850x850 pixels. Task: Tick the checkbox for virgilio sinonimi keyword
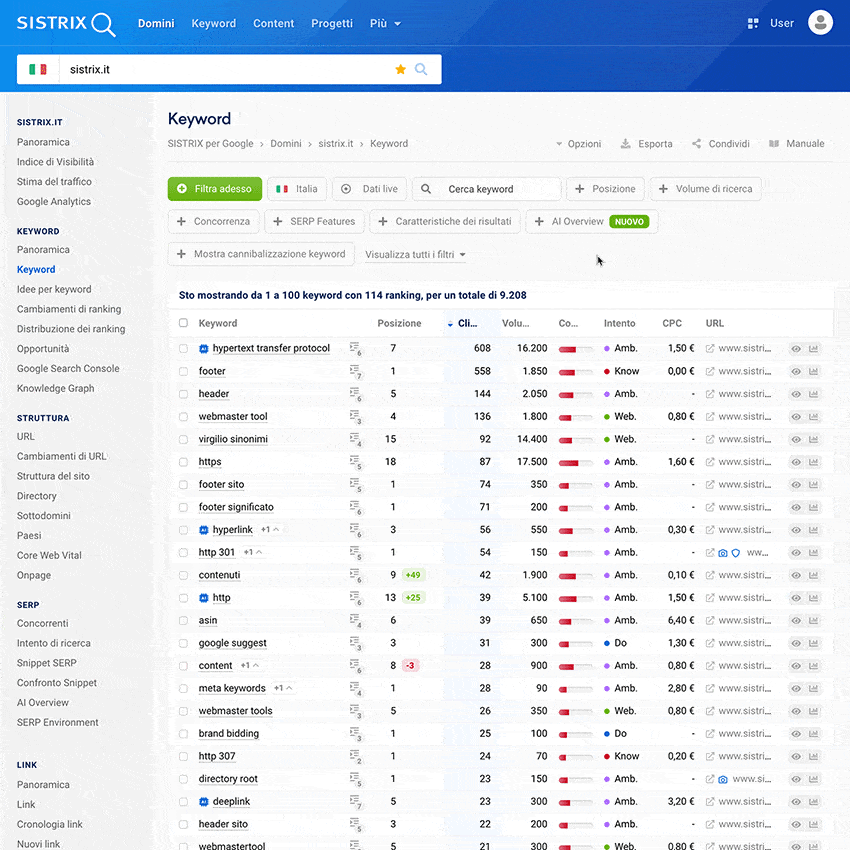(x=183, y=439)
